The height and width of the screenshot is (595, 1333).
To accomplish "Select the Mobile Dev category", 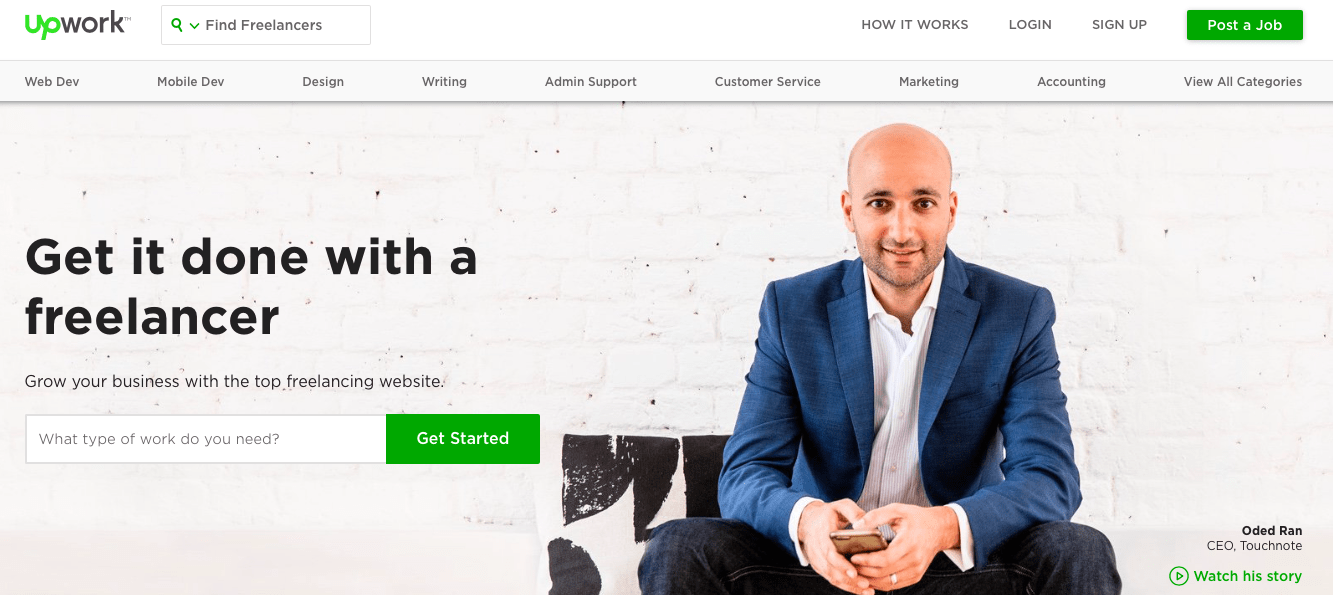I will (191, 82).
